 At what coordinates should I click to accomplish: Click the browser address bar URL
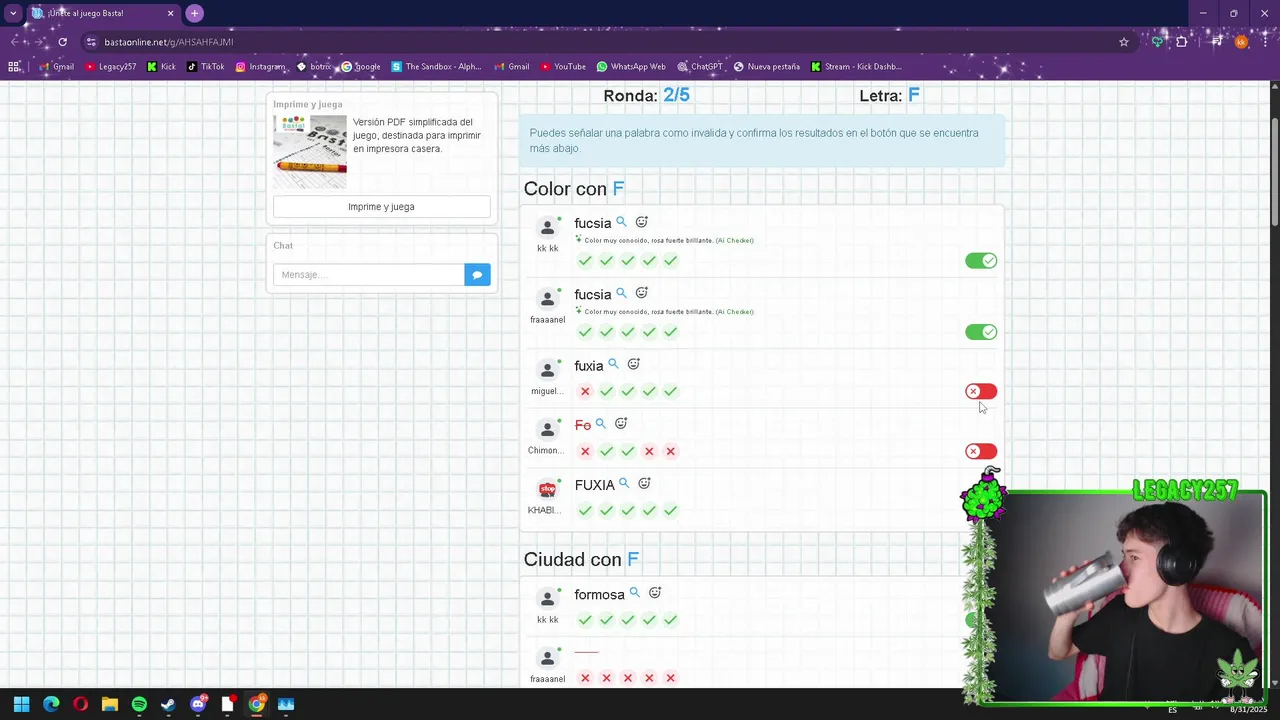click(x=169, y=42)
